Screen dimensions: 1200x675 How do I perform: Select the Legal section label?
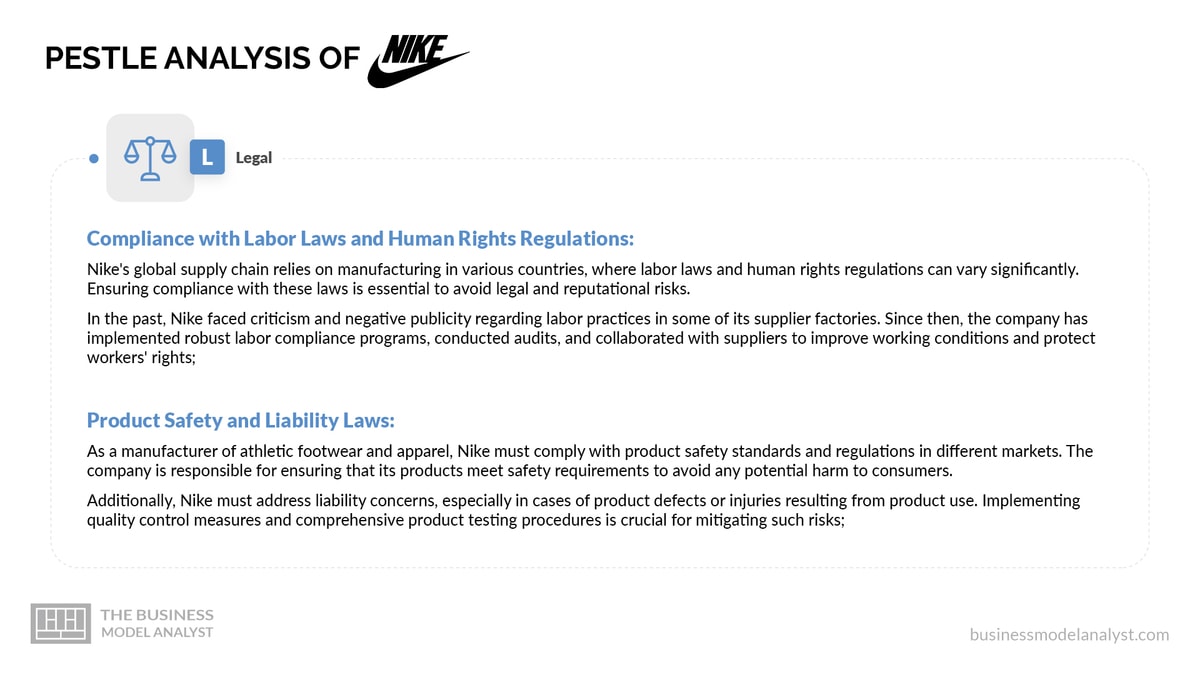pyautogui.click(x=254, y=158)
